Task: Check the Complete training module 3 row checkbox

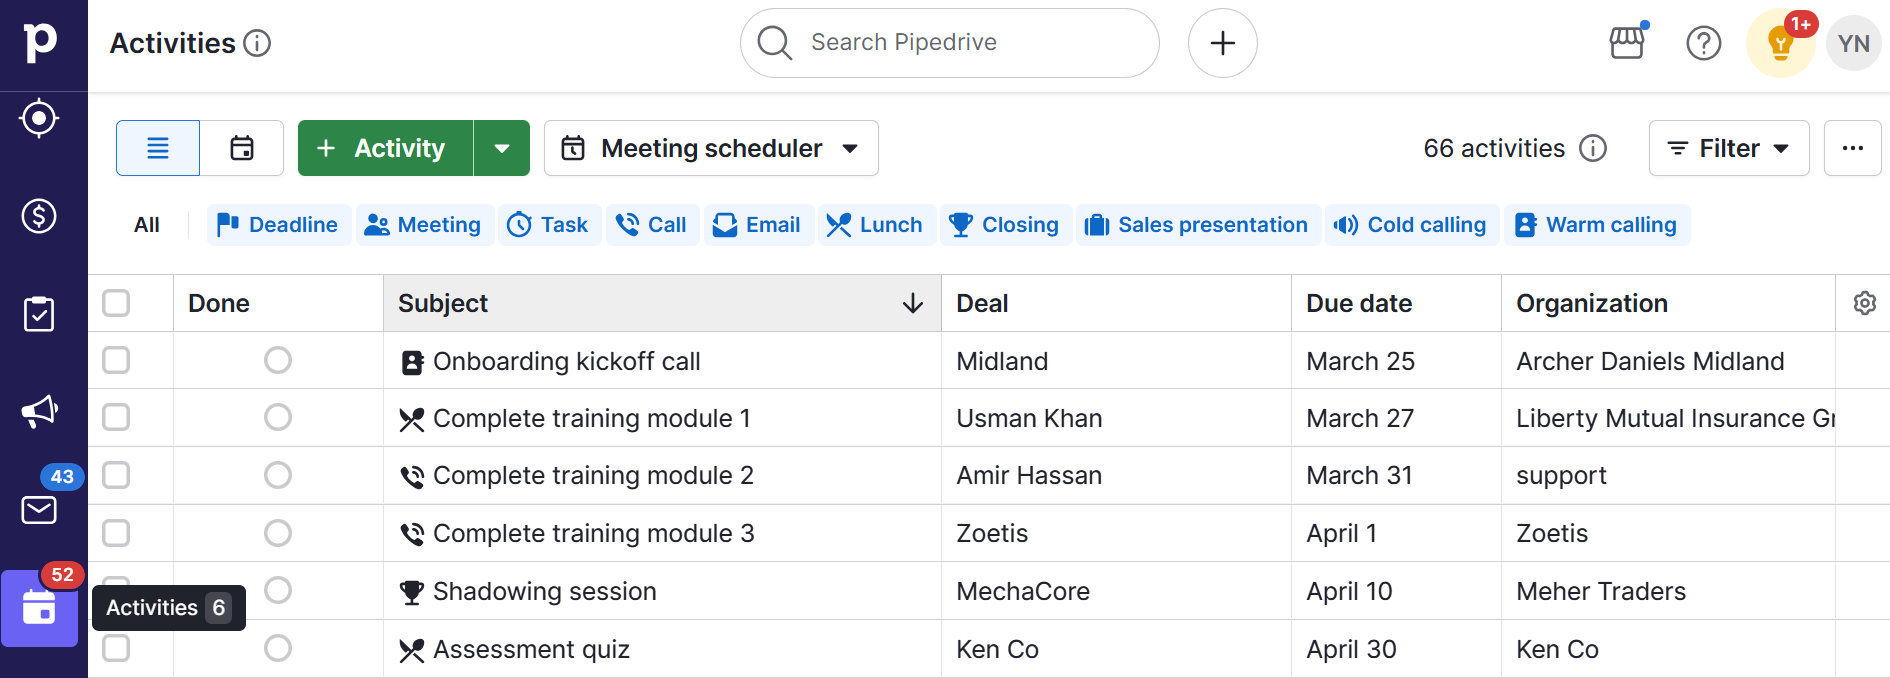Action: [116, 533]
